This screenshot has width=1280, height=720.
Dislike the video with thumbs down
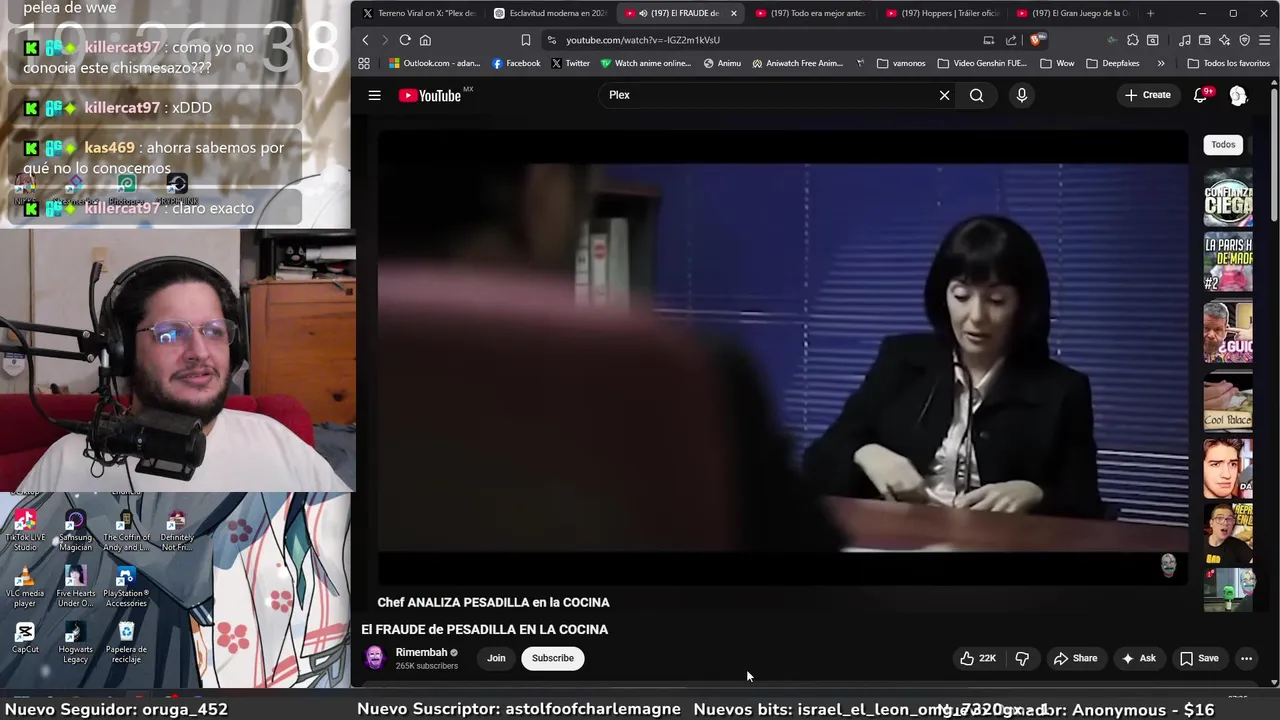coord(1022,658)
